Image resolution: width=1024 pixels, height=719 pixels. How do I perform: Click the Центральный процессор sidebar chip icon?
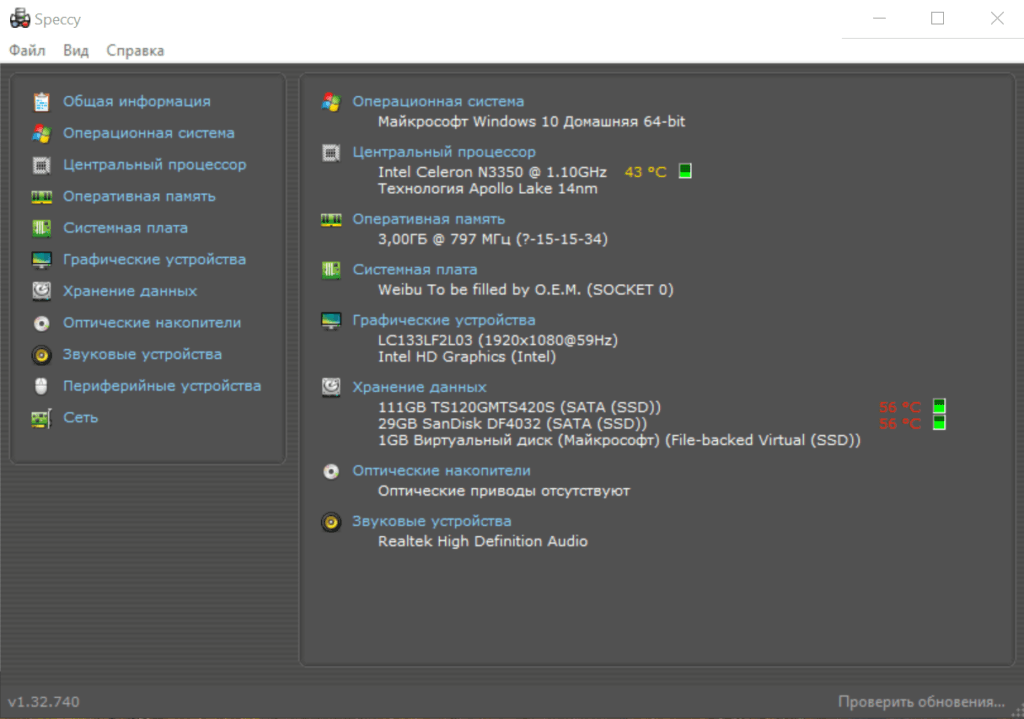point(42,165)
